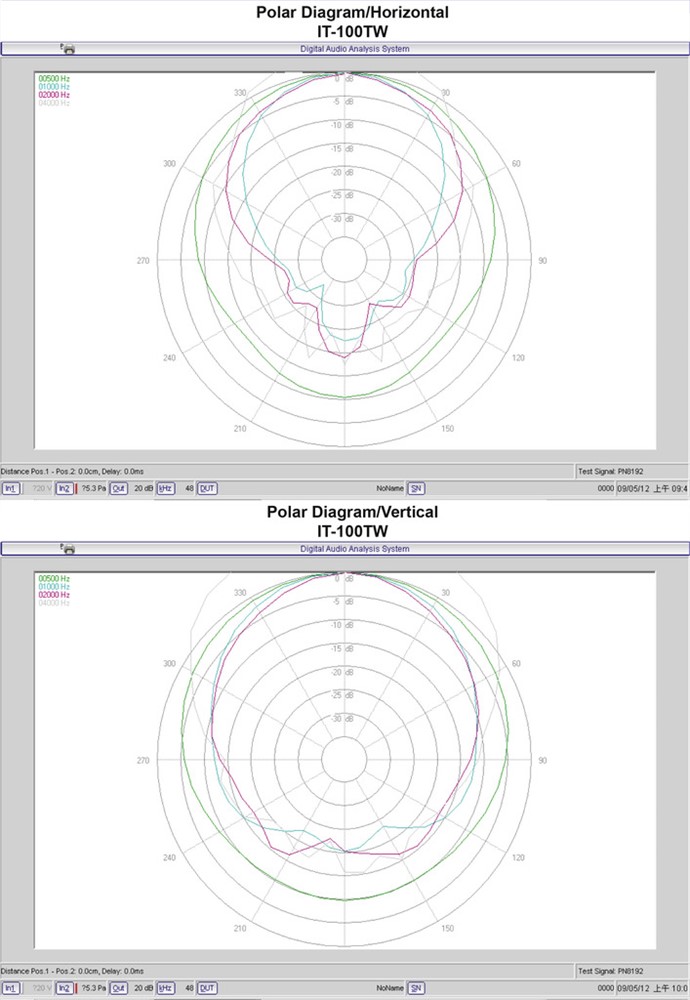Select the 02000 Hz legend entry in Horizontal diagram
690x1000 pixels.
pyautogui.click(x=54, y=95)
